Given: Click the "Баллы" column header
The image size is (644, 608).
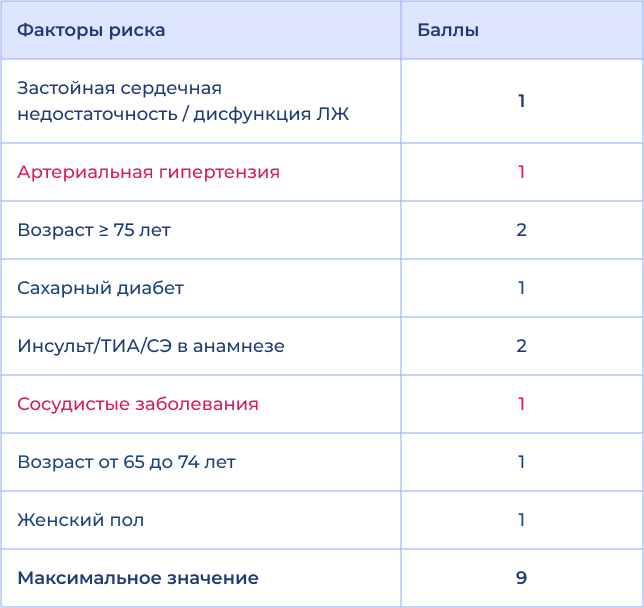Looking at the screenshot, I should 447,30.
